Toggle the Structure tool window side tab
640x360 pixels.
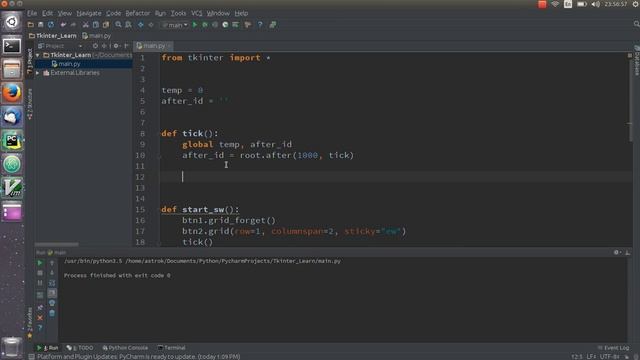[30, 104]
